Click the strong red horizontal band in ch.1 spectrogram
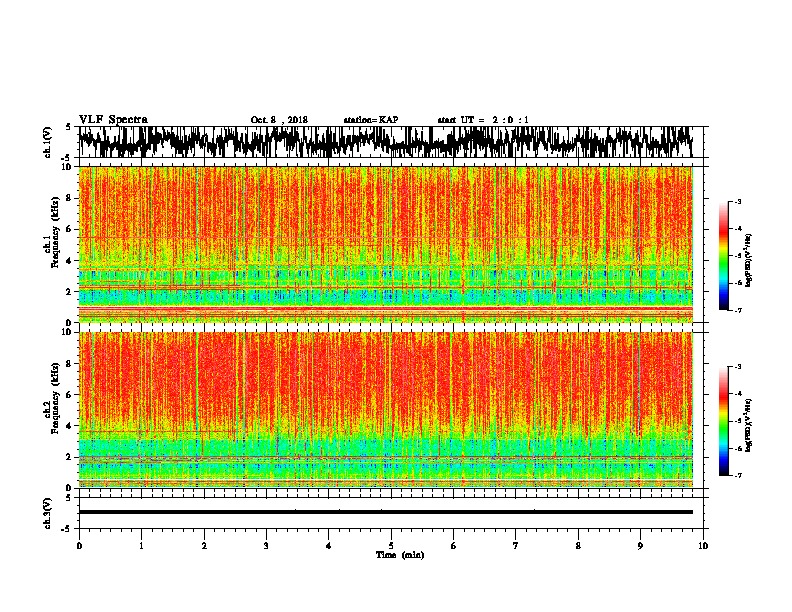Viewport: 792px width, 612px height. tap(385, 308)
